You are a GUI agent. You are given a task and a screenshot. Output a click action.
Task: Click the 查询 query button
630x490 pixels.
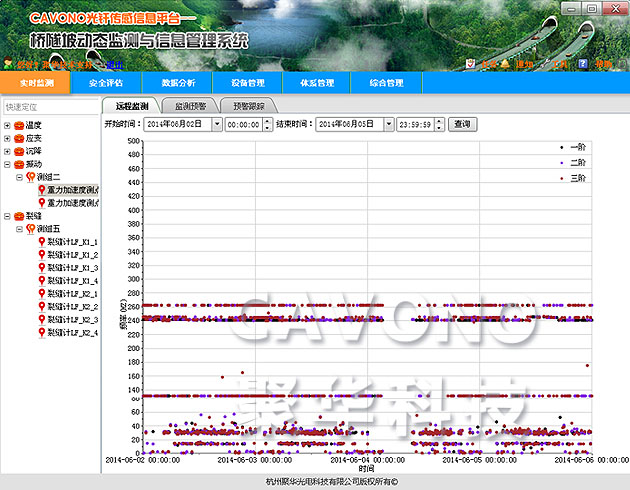(461, 124)
